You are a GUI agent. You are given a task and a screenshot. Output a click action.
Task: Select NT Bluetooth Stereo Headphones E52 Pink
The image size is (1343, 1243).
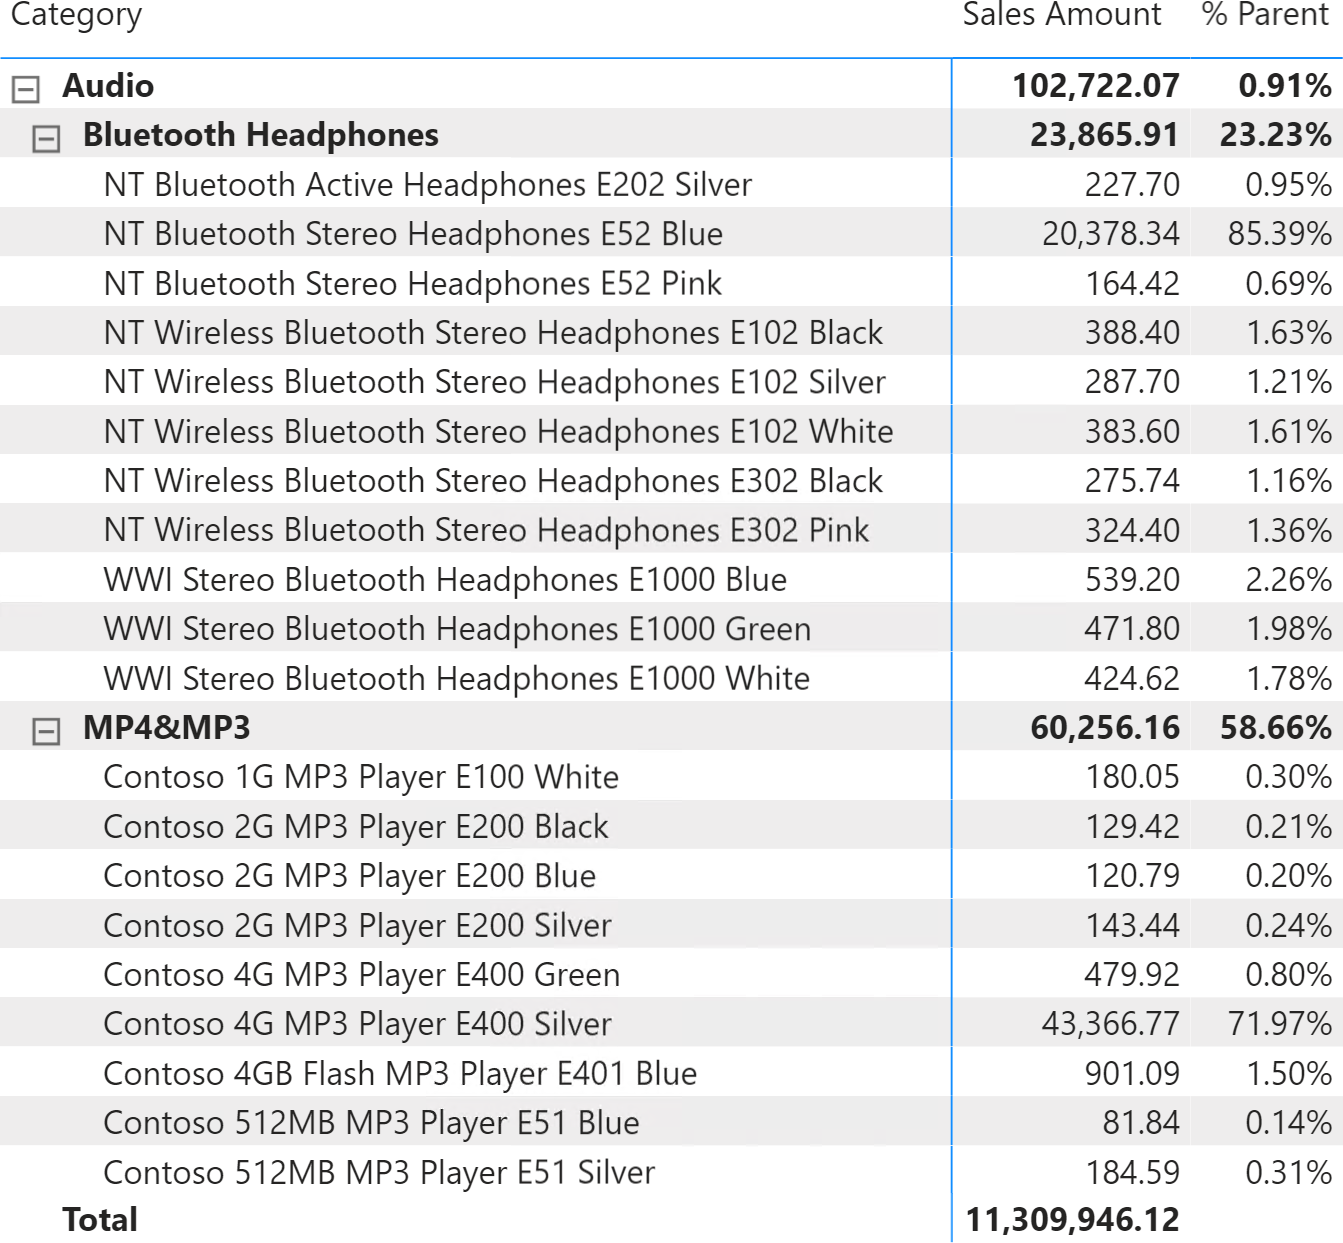tap(413, 283)
